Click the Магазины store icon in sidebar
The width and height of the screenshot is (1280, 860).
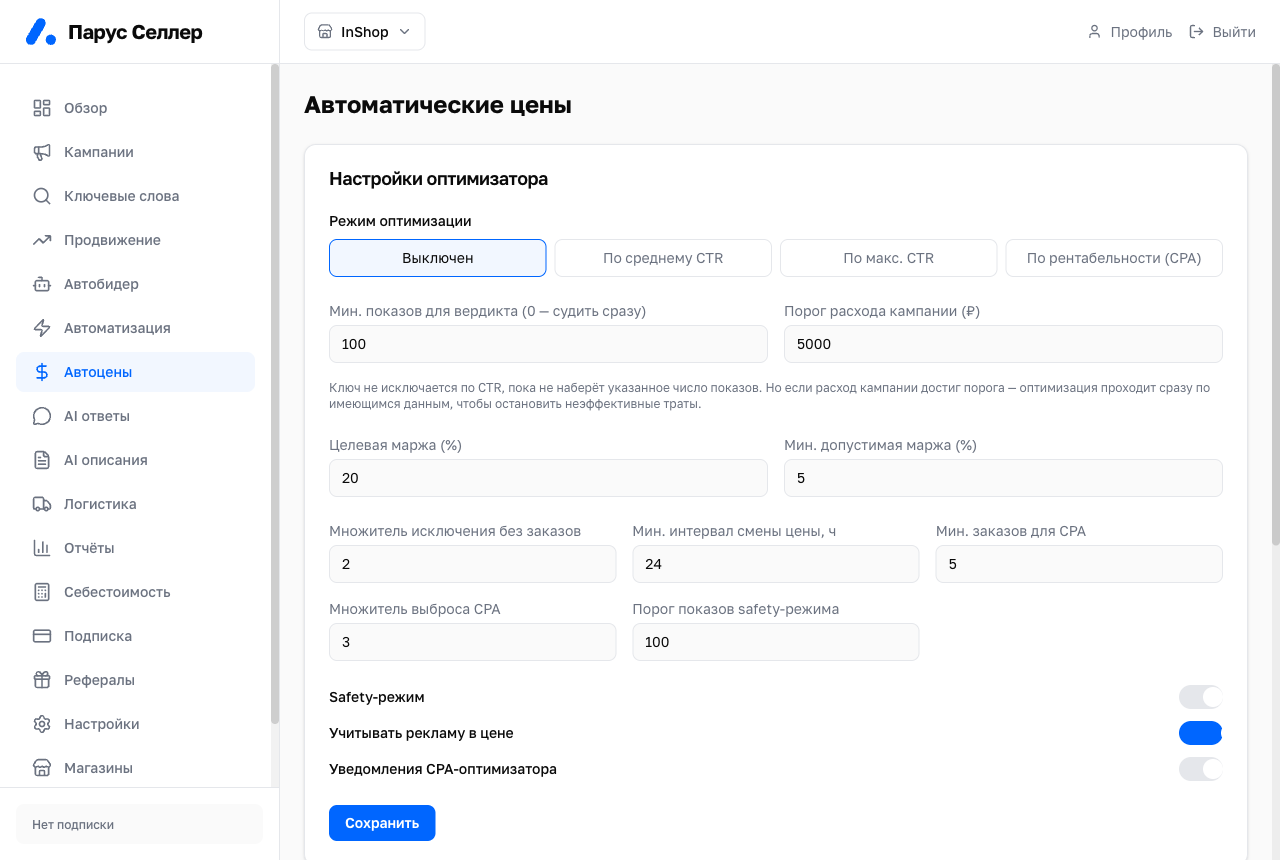(42, 768)
